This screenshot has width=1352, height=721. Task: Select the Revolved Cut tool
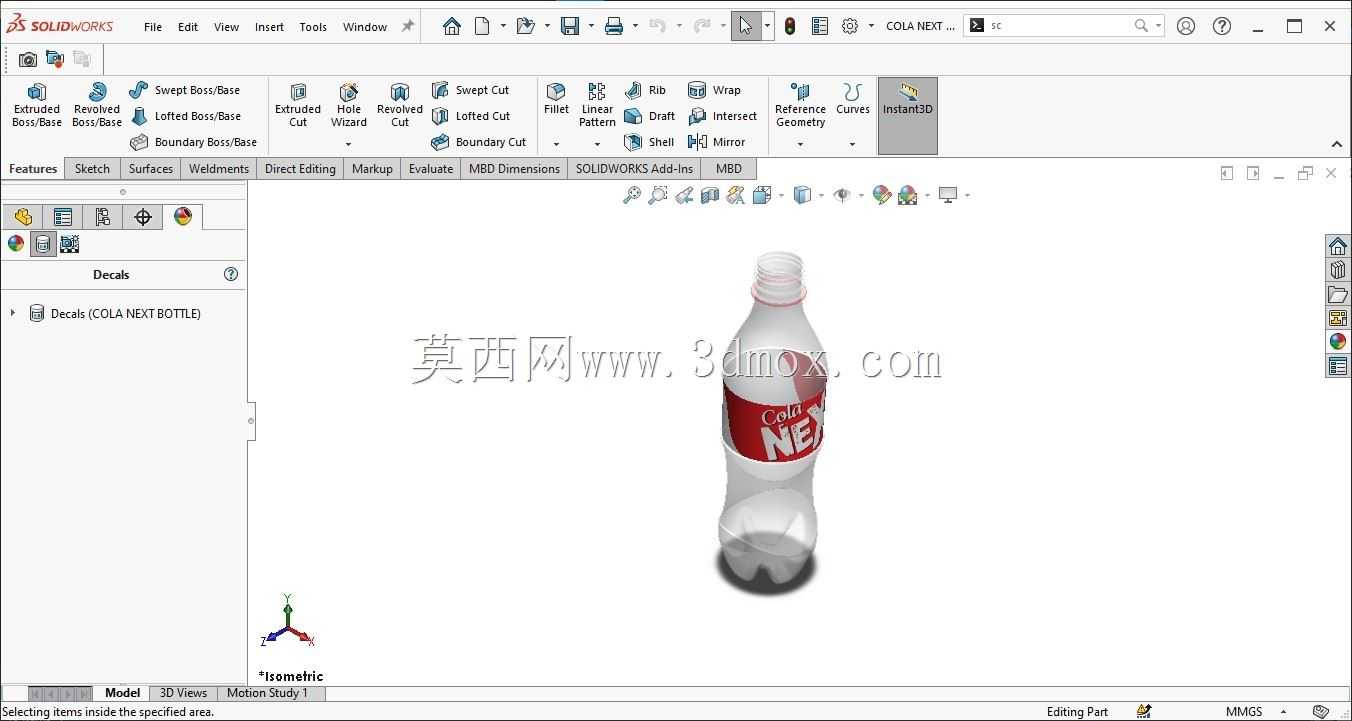pyautogui.click(x=400, y=105)
